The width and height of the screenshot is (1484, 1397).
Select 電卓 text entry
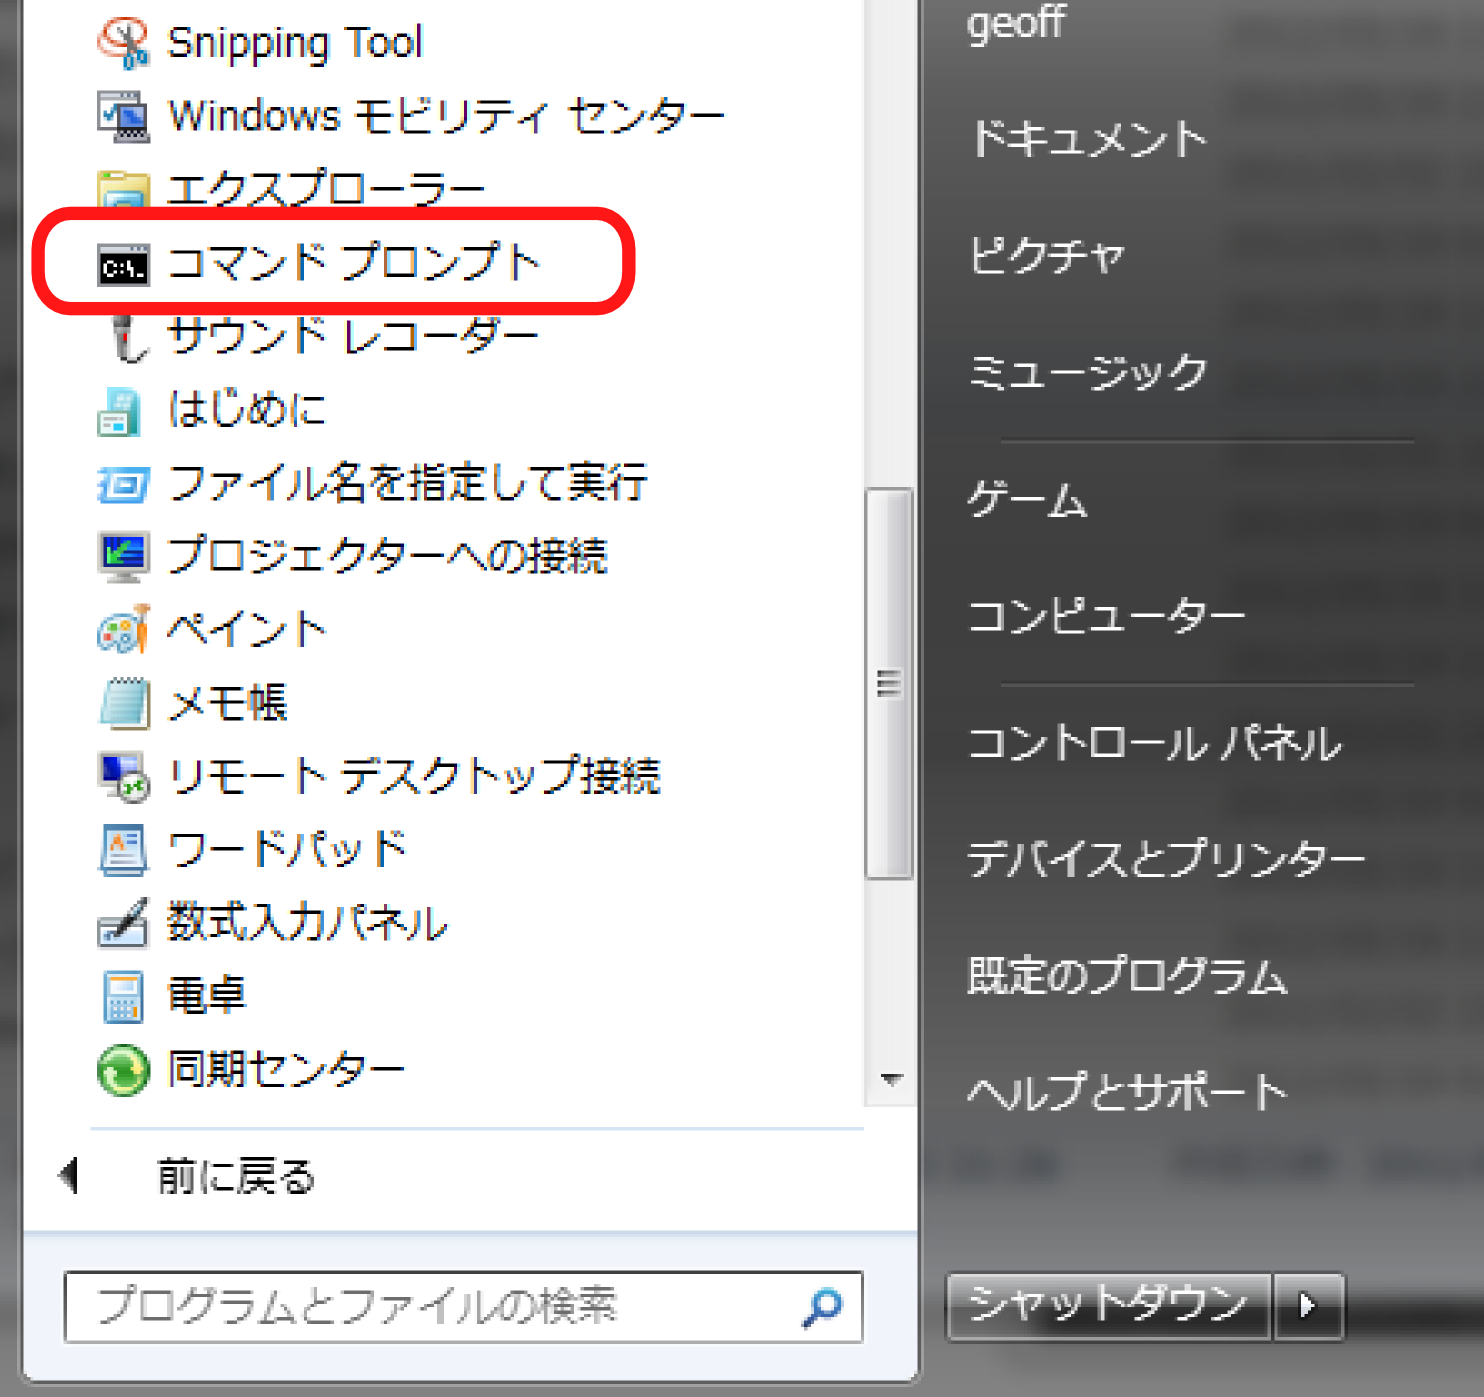(206, 996)
